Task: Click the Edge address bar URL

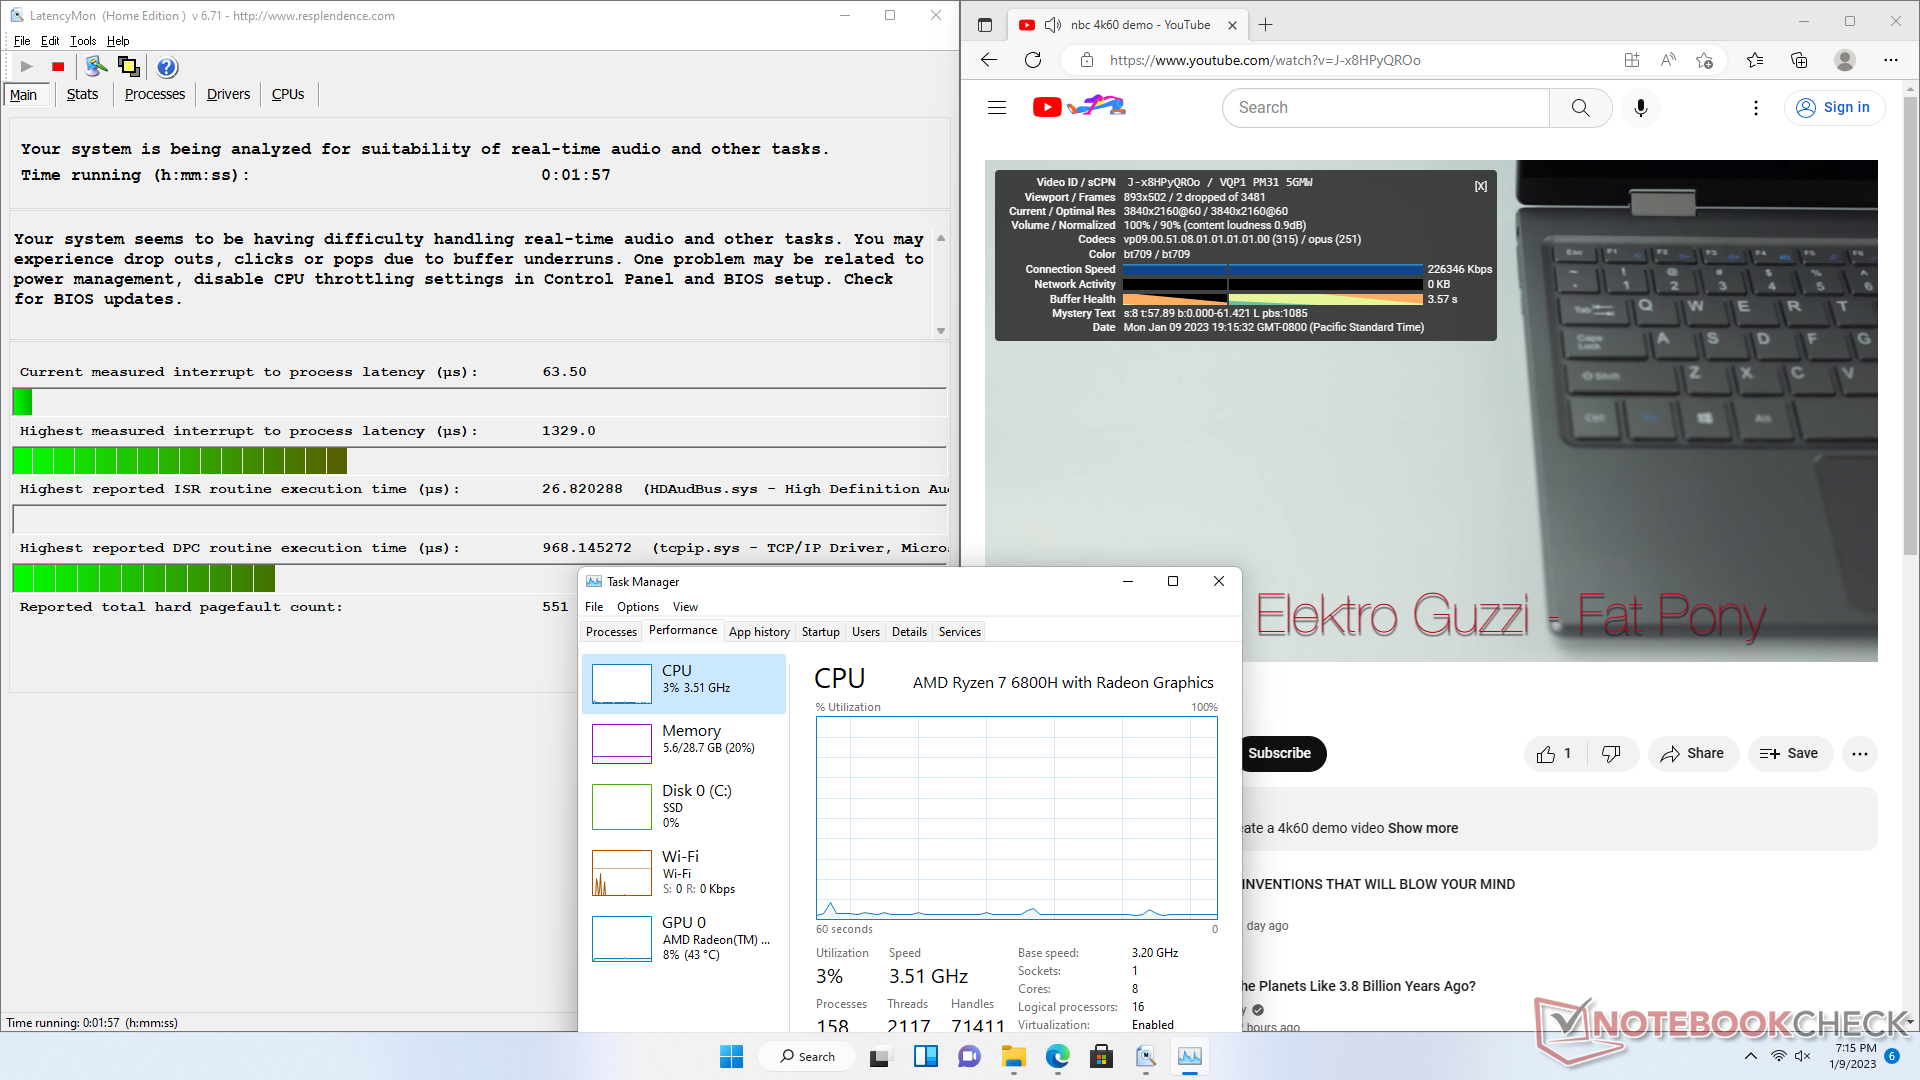Action: [1264, 60]
